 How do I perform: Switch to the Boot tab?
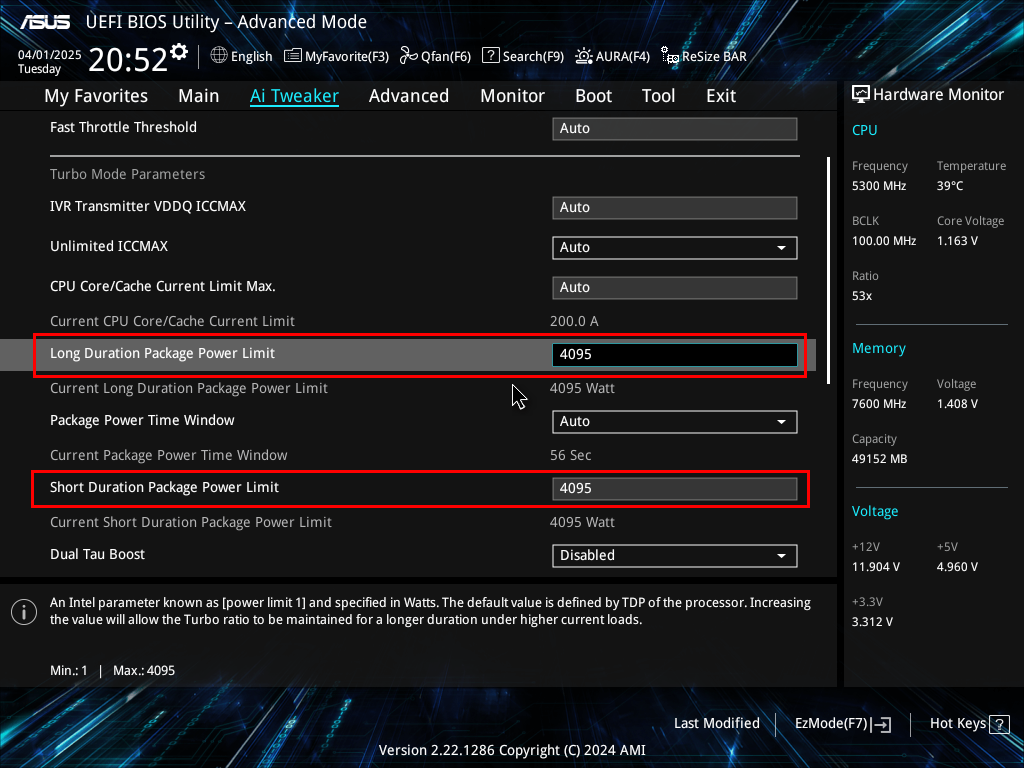point(594,96)
